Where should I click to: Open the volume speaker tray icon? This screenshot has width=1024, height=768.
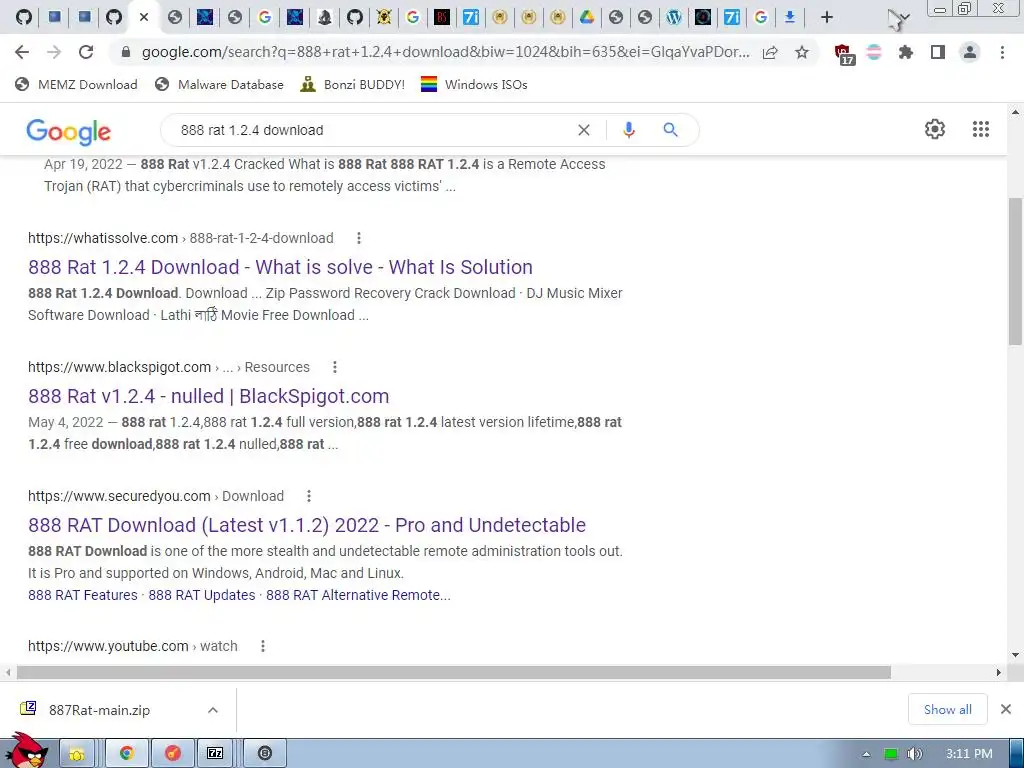click(915, 754)
